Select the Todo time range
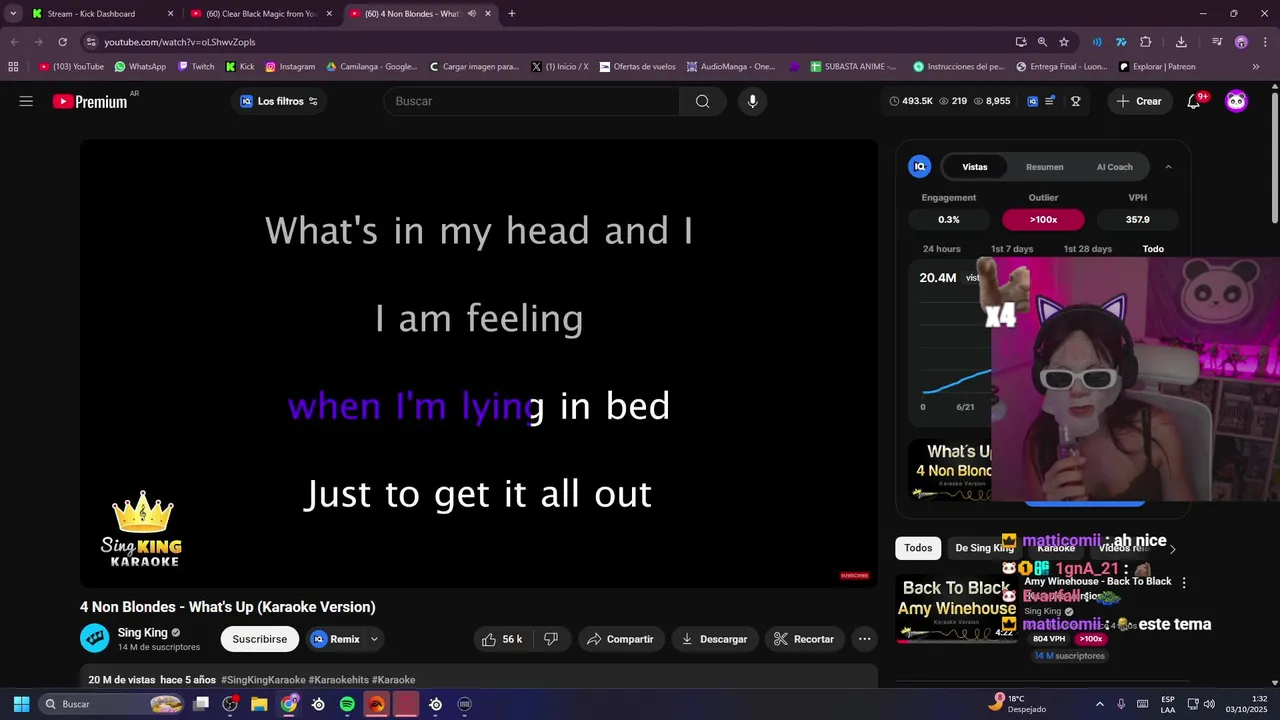Screen dimensions: 1280x720 1153,249
